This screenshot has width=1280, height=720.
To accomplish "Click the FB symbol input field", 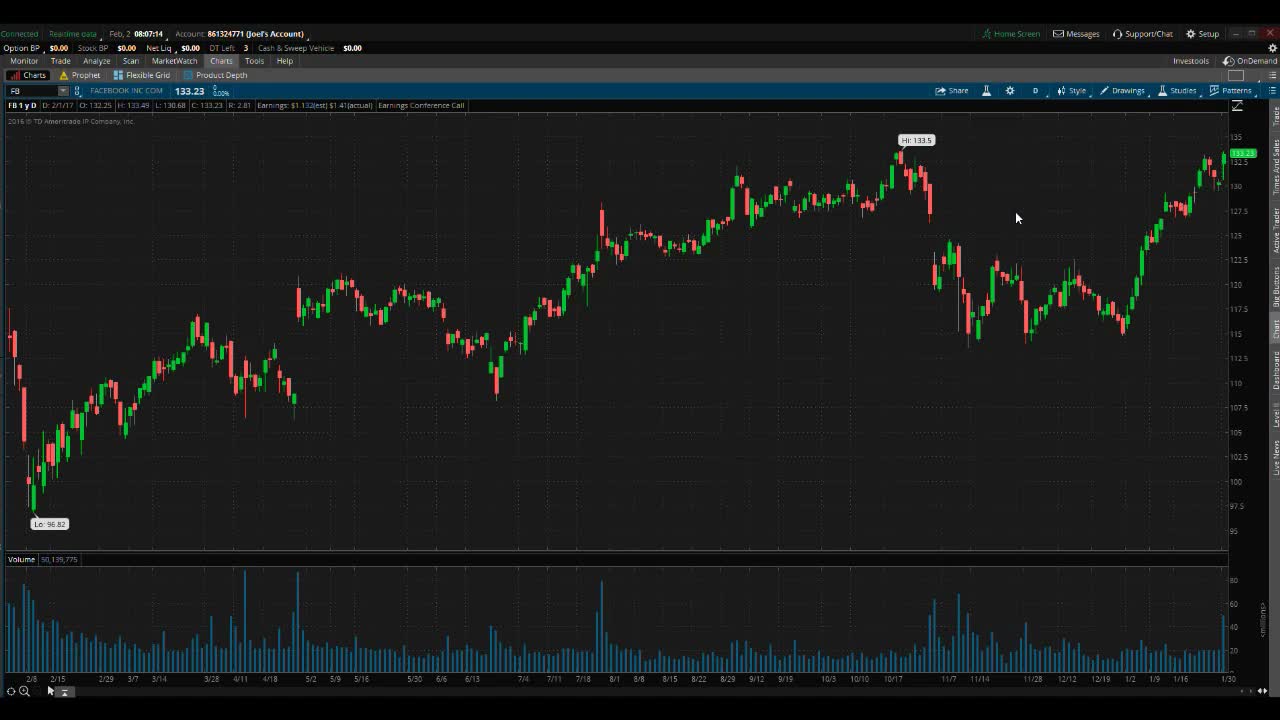I will (x=32, y=91).
